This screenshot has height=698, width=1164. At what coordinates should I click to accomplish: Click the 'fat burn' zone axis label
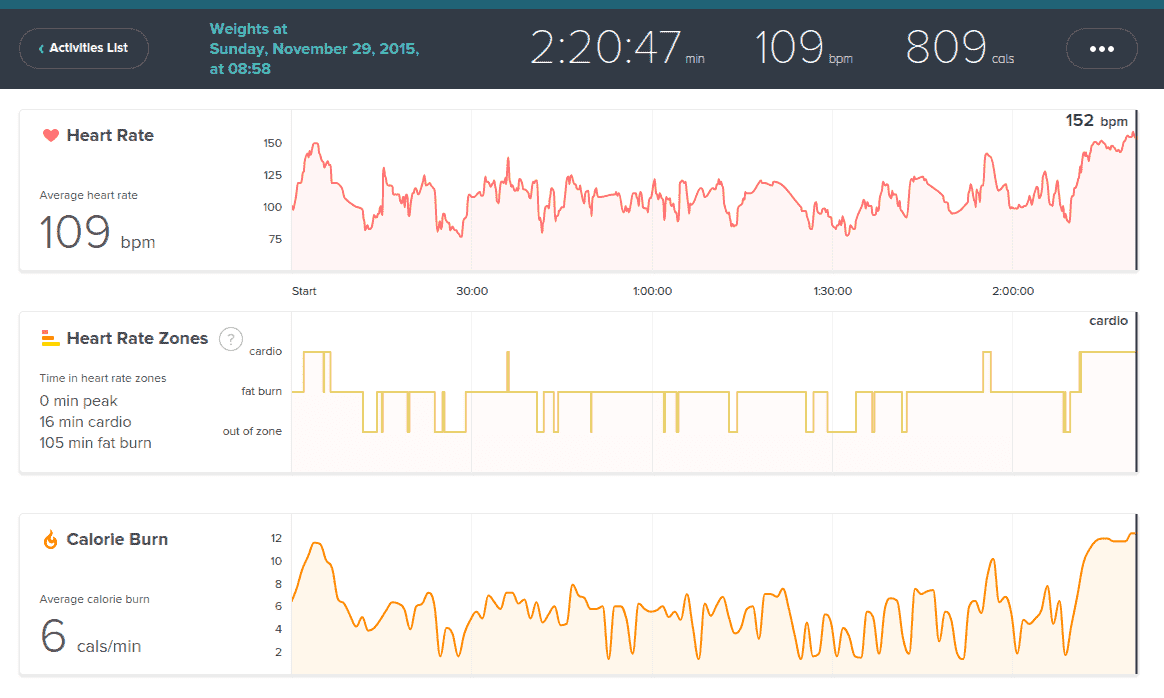261,391
